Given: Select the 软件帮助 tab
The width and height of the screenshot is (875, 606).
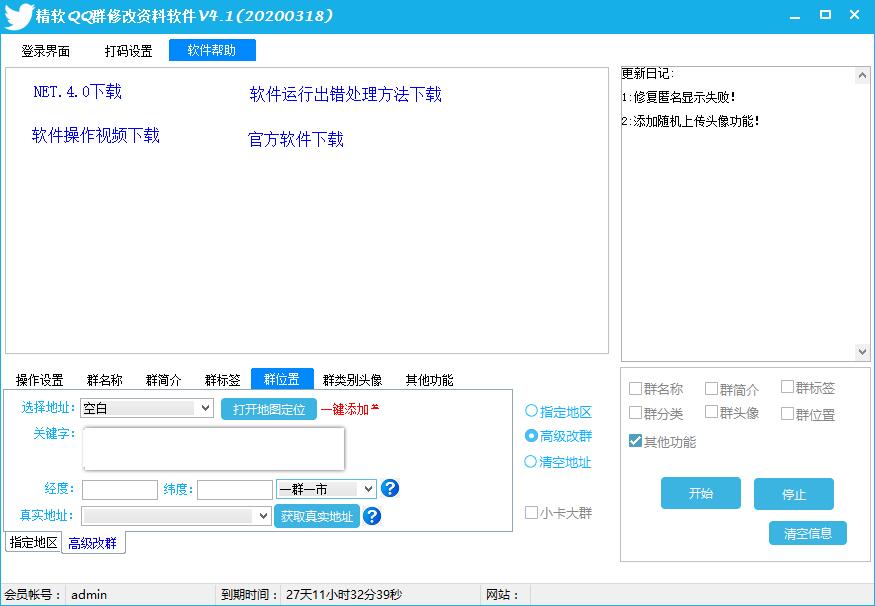Looking at the screenshot, I should click(x=212, y=50).
